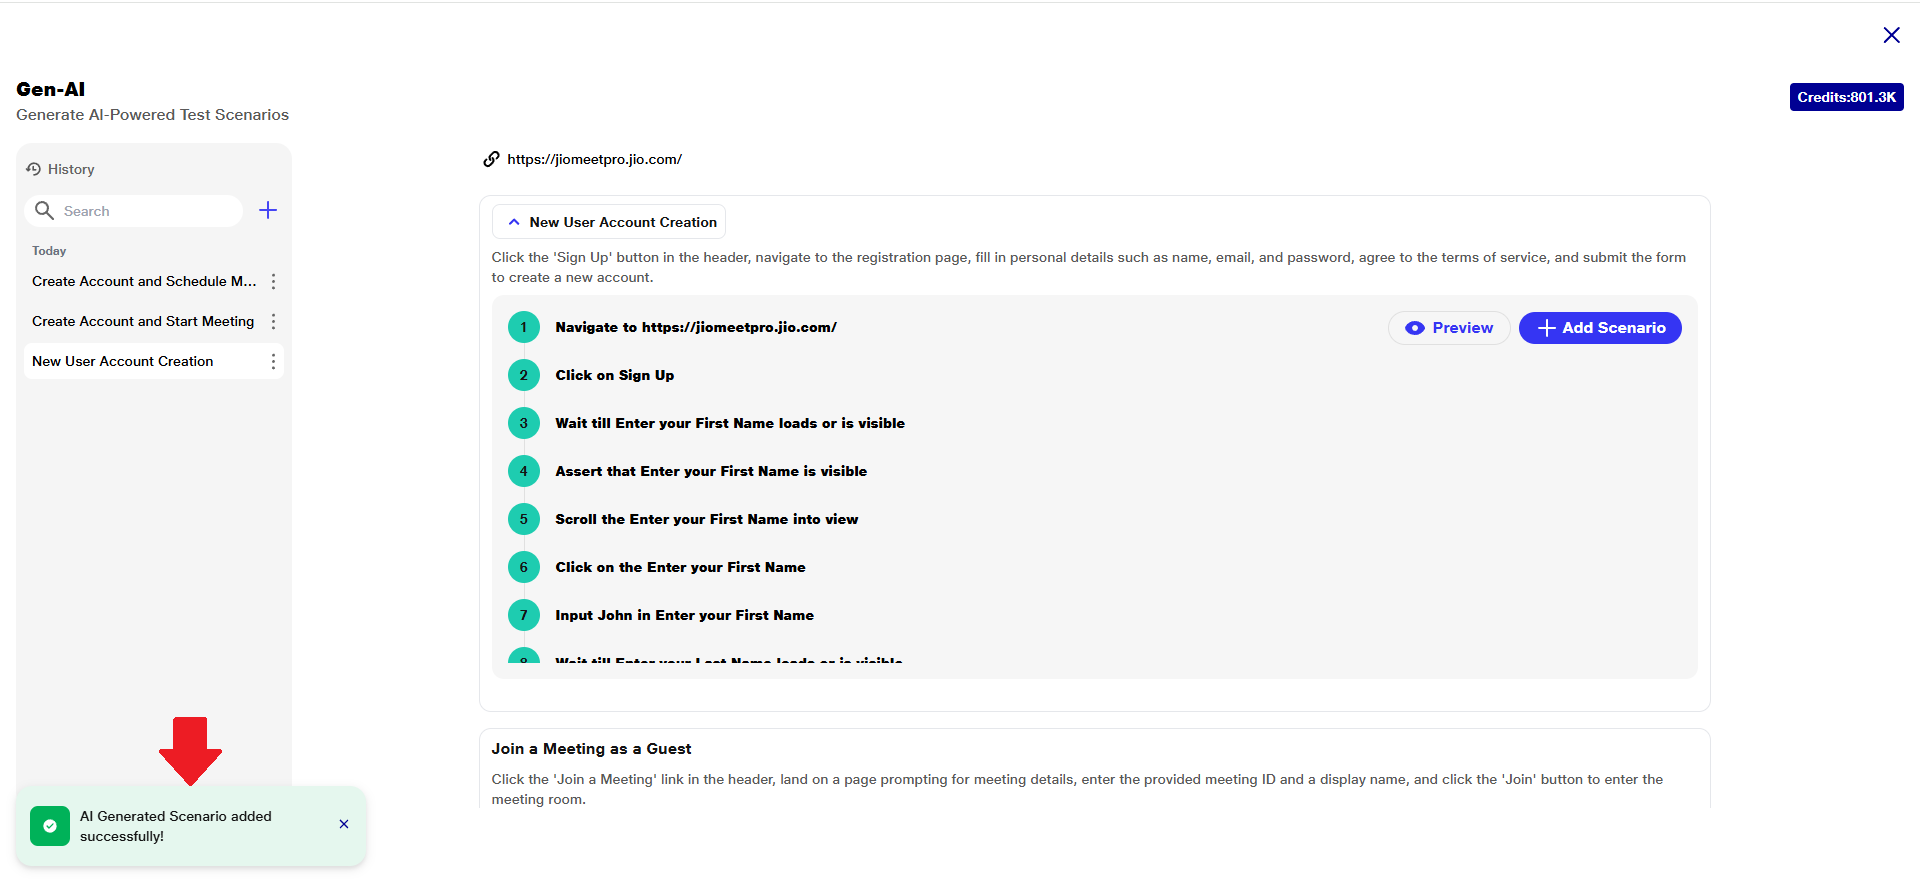
Task: Close the Gen-AI panel
Action: pos(1891,35)
